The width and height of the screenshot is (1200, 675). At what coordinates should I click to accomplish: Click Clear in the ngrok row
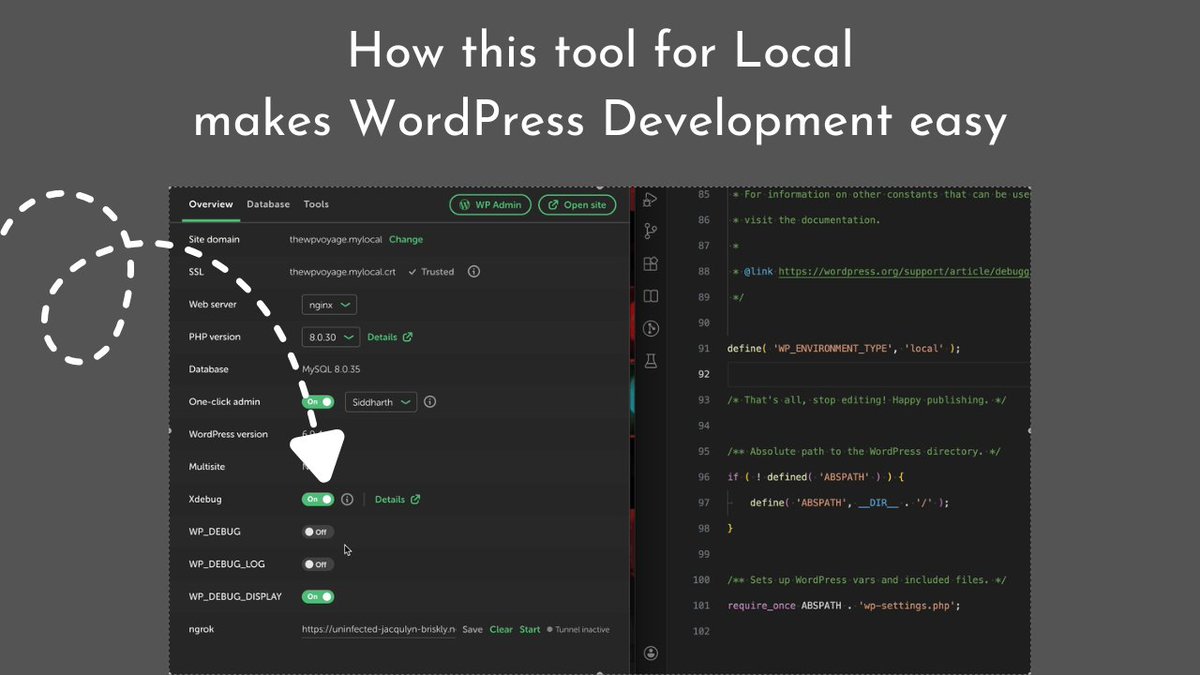tap(501, 629)
